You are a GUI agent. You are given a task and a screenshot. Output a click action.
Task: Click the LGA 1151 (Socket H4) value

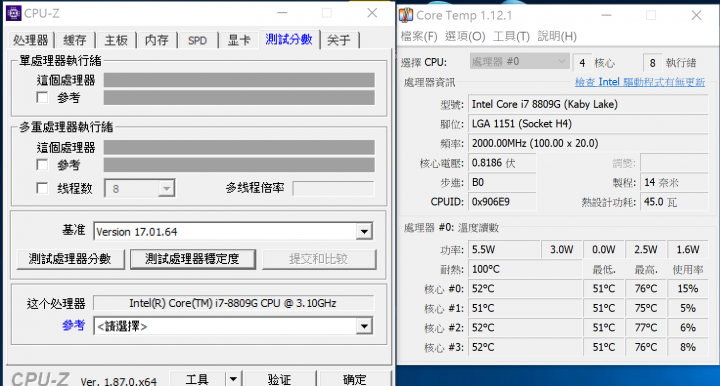pyautogui.click(x=522, y=124)
